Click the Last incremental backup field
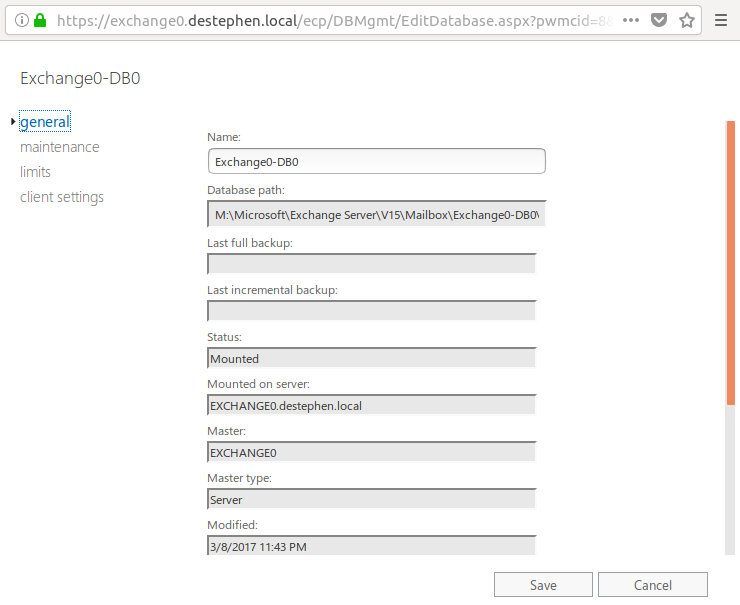The image size is (740, 605). [x=371, y=311]
